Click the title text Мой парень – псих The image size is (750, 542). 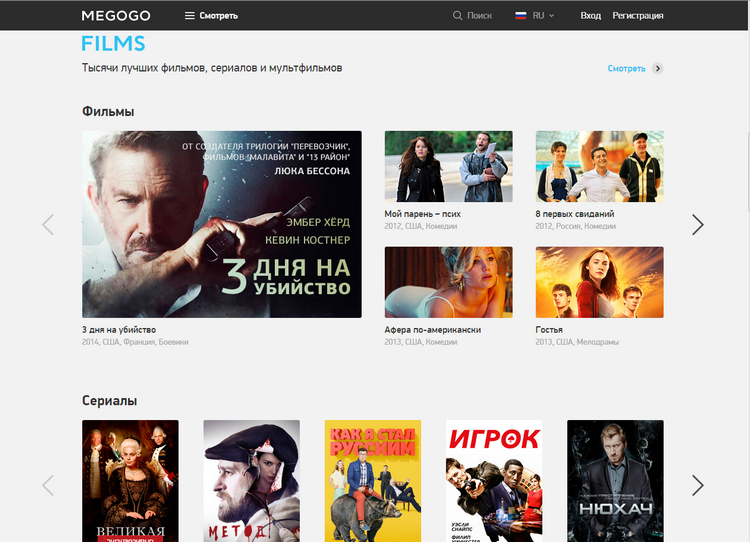422,214
